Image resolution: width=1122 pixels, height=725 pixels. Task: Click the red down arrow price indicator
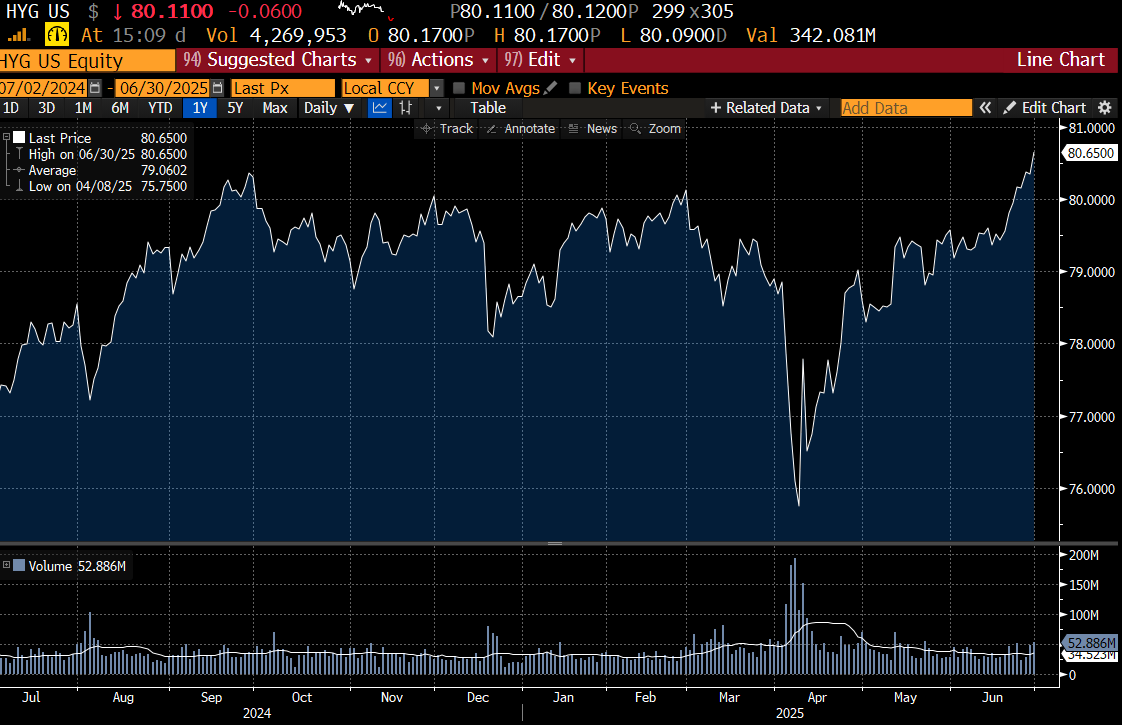coord(117,11)
